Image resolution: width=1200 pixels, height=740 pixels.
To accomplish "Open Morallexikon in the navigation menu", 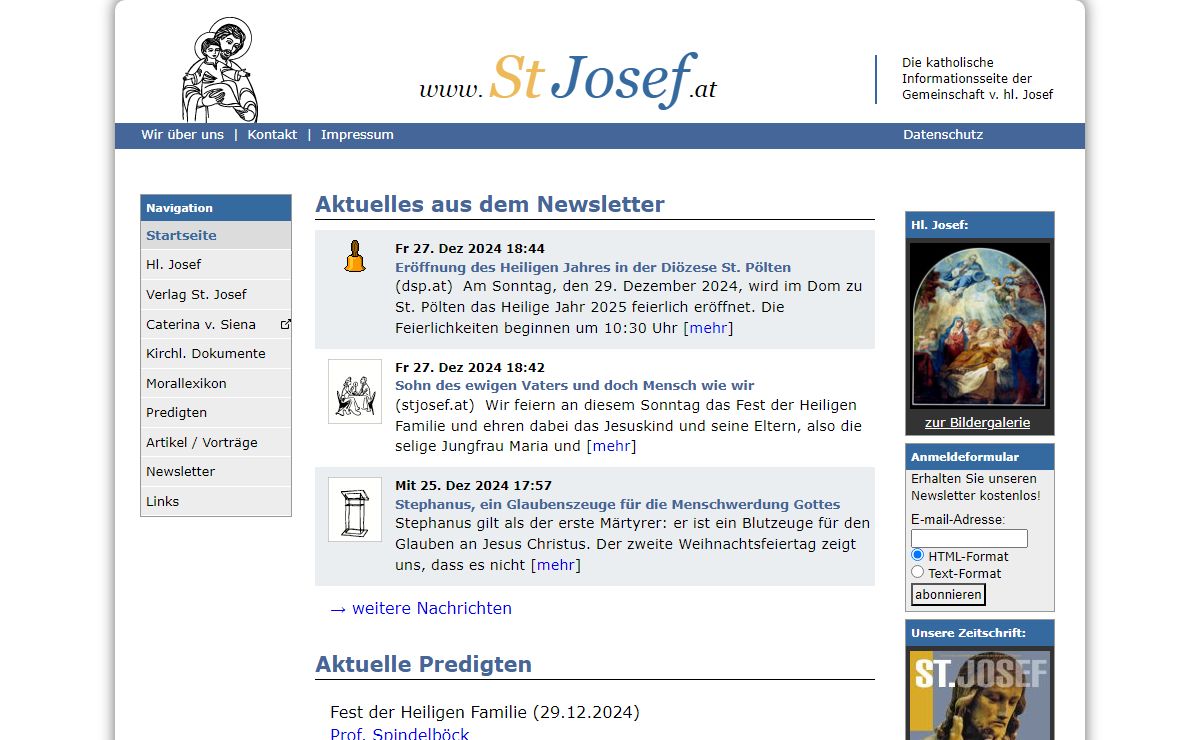I will coord(186,383).
